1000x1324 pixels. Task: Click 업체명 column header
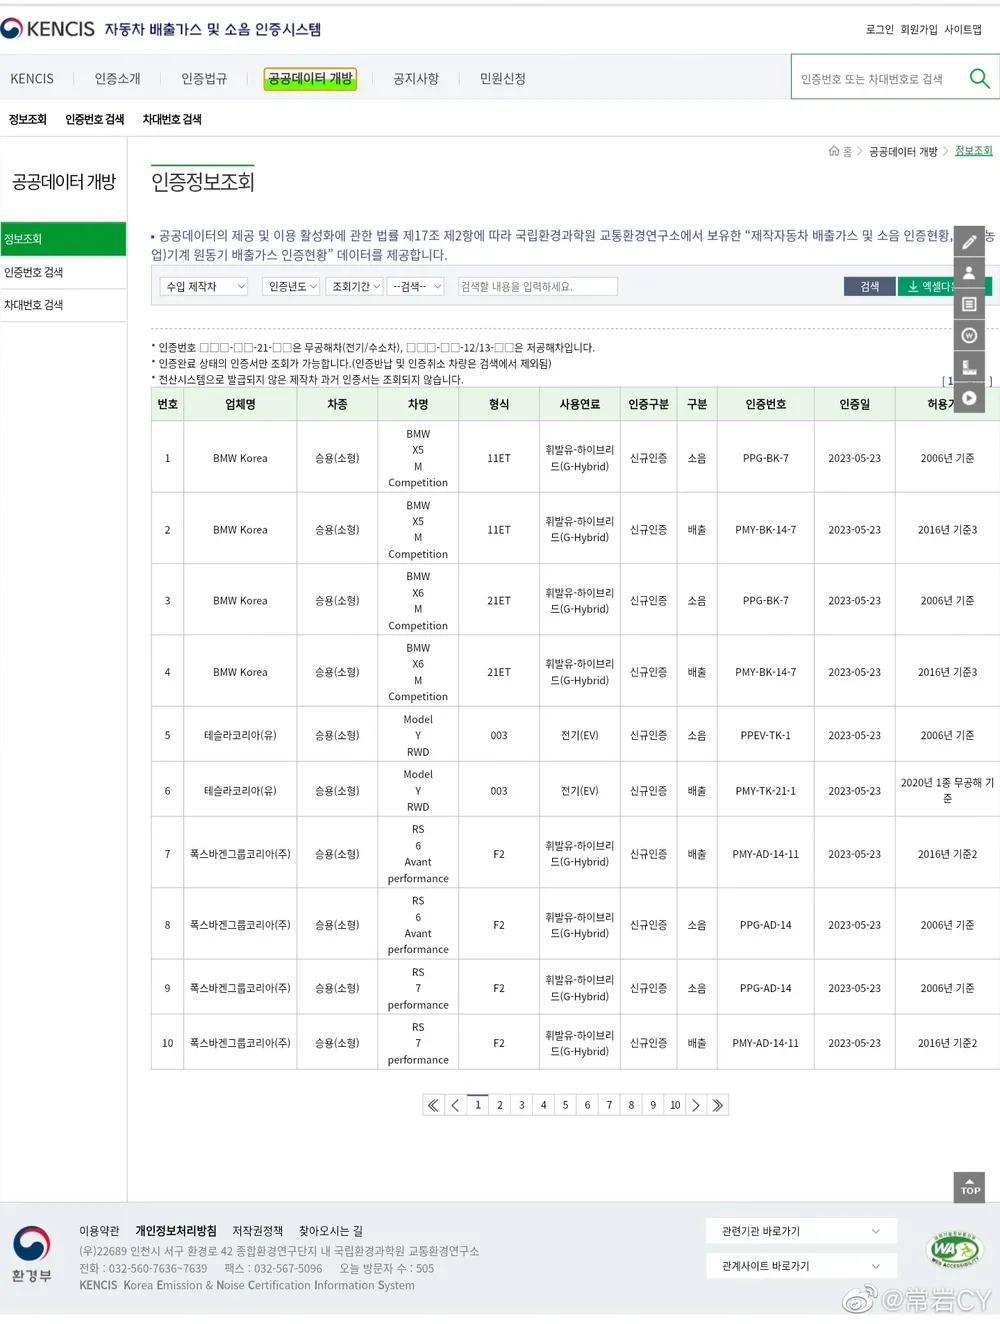240,404
